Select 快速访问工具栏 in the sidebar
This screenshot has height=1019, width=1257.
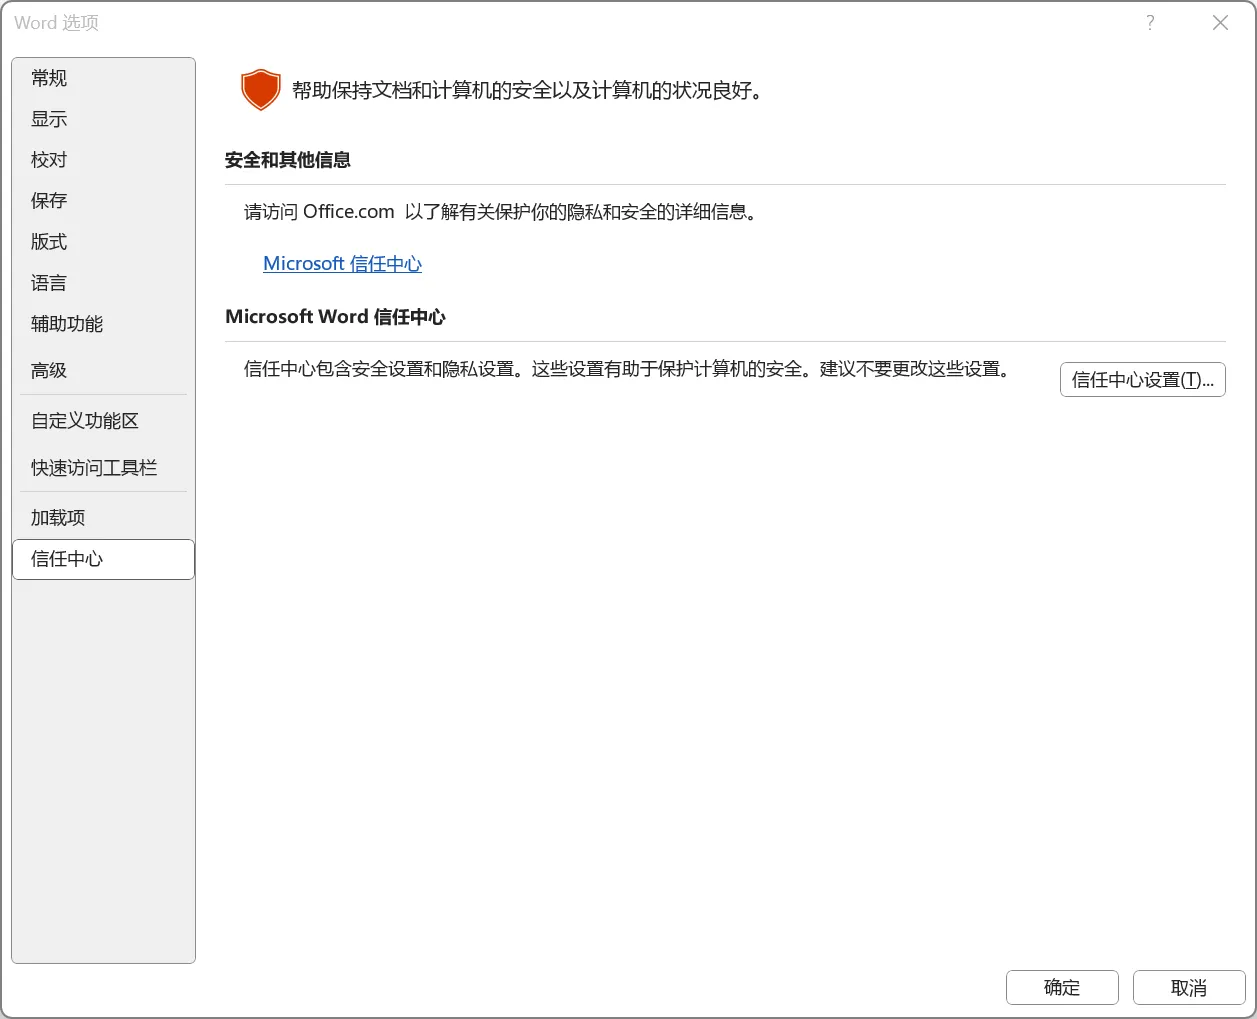[92, 467]
